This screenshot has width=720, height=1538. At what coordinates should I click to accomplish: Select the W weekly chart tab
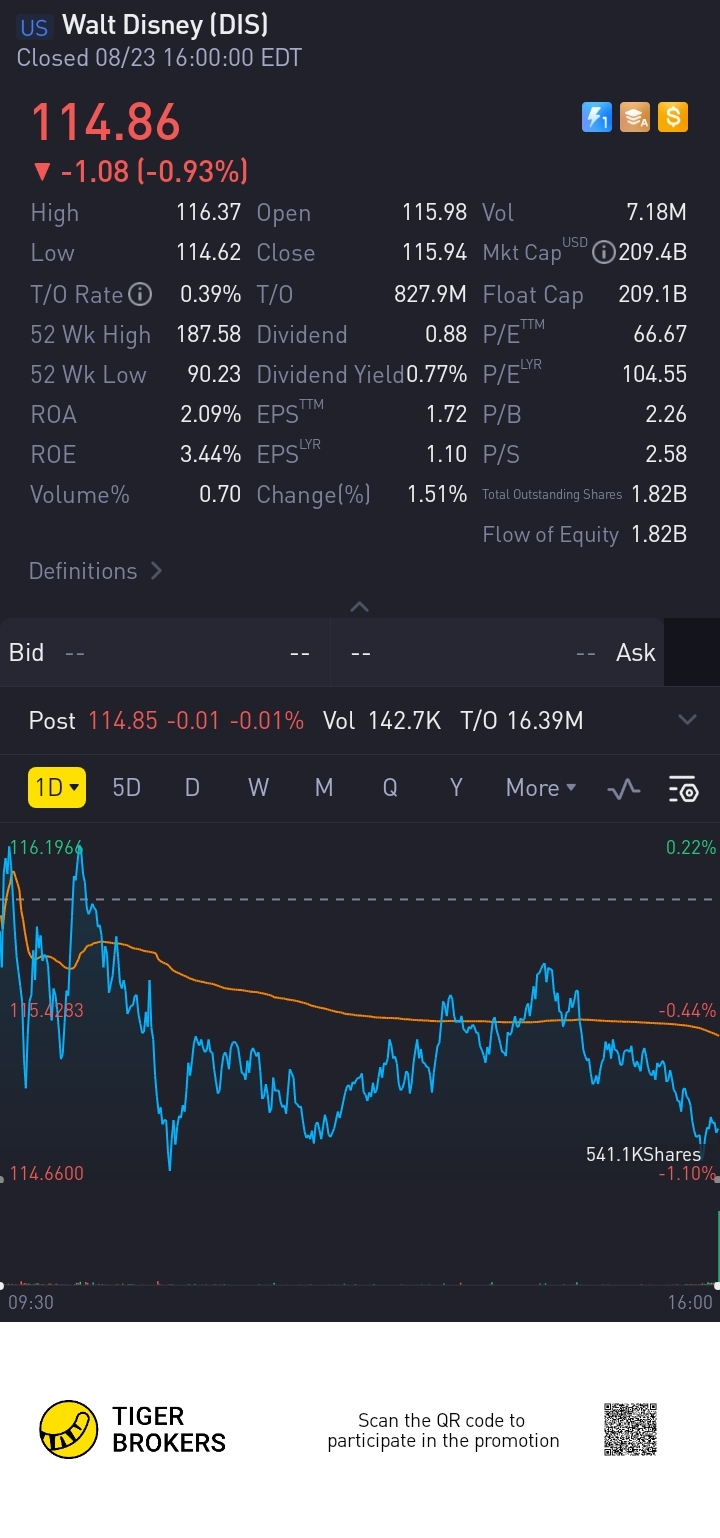[x=258, y=788]
